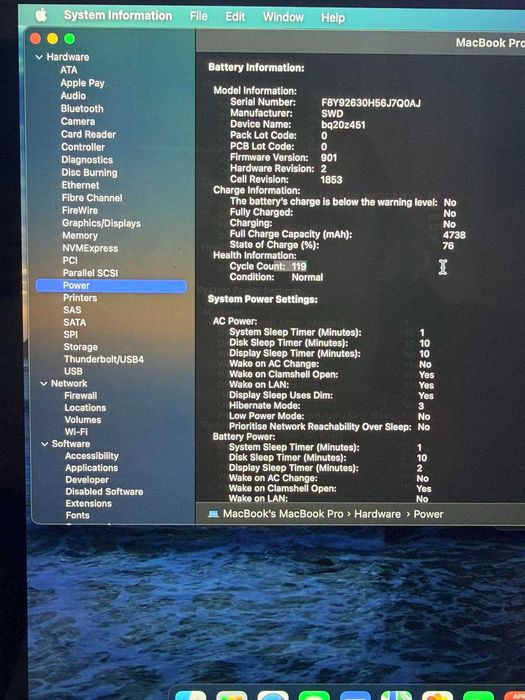Screen dimensions: 525x700
Task: Select Audio in the sidebar
Action: 73,96
